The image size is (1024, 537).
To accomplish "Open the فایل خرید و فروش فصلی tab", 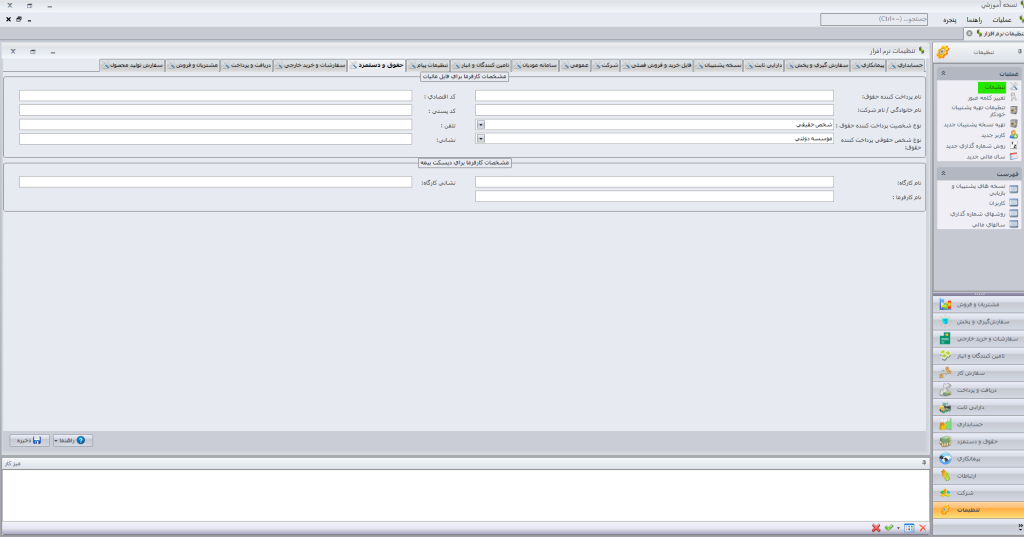I will [x=657, y=65].
